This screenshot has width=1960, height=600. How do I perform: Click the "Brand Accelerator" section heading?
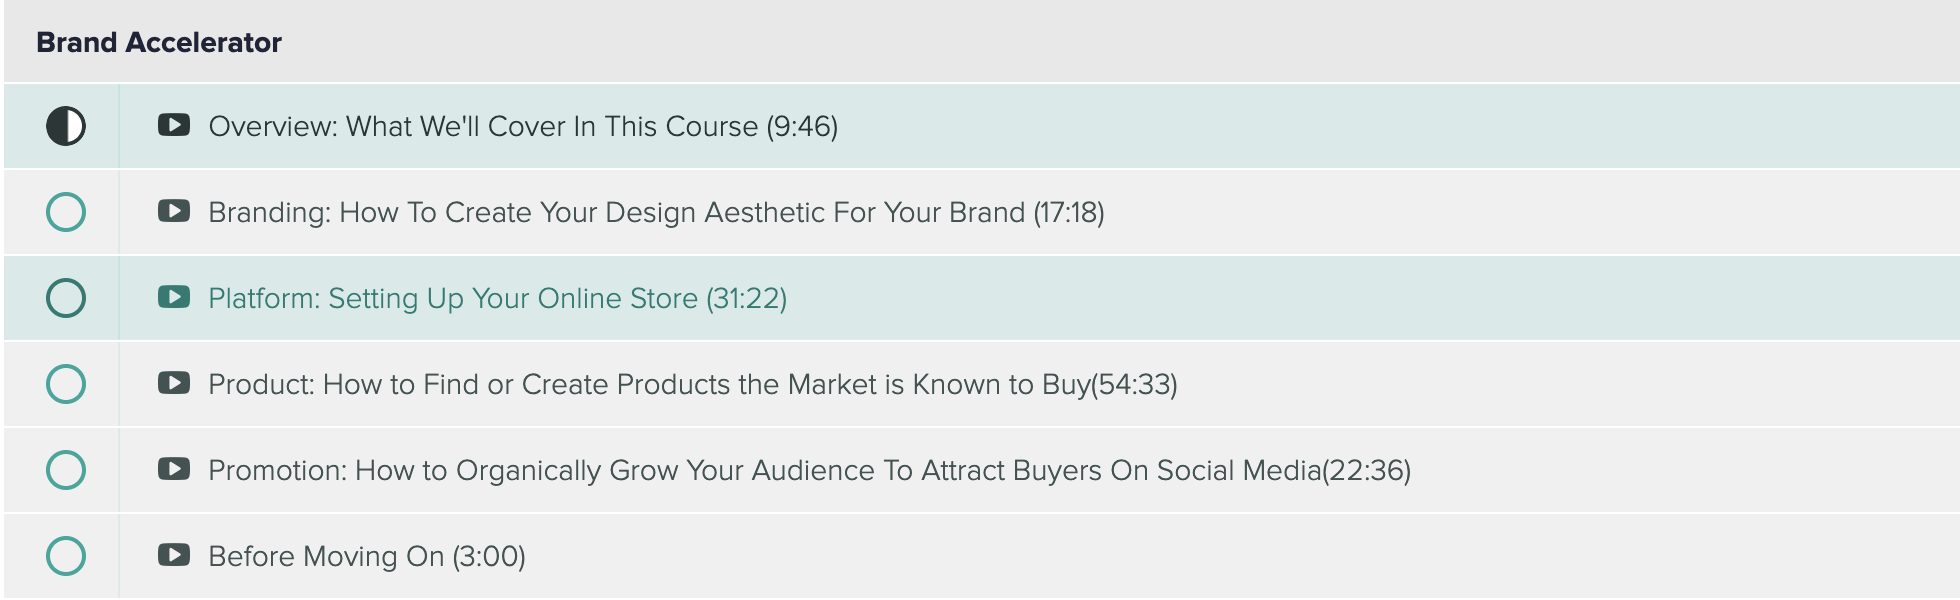click(x=159, y=43)
